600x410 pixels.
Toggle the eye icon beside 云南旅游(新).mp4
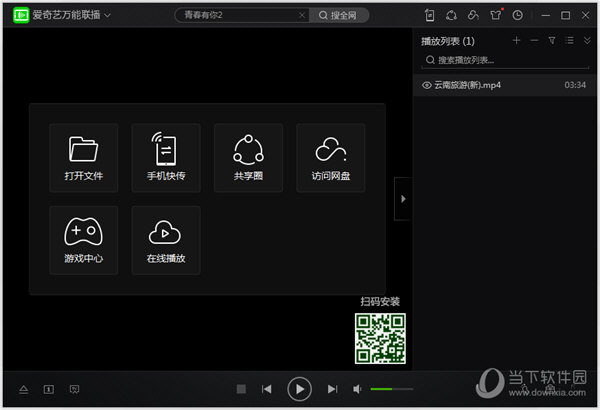(x=426, y=86)
